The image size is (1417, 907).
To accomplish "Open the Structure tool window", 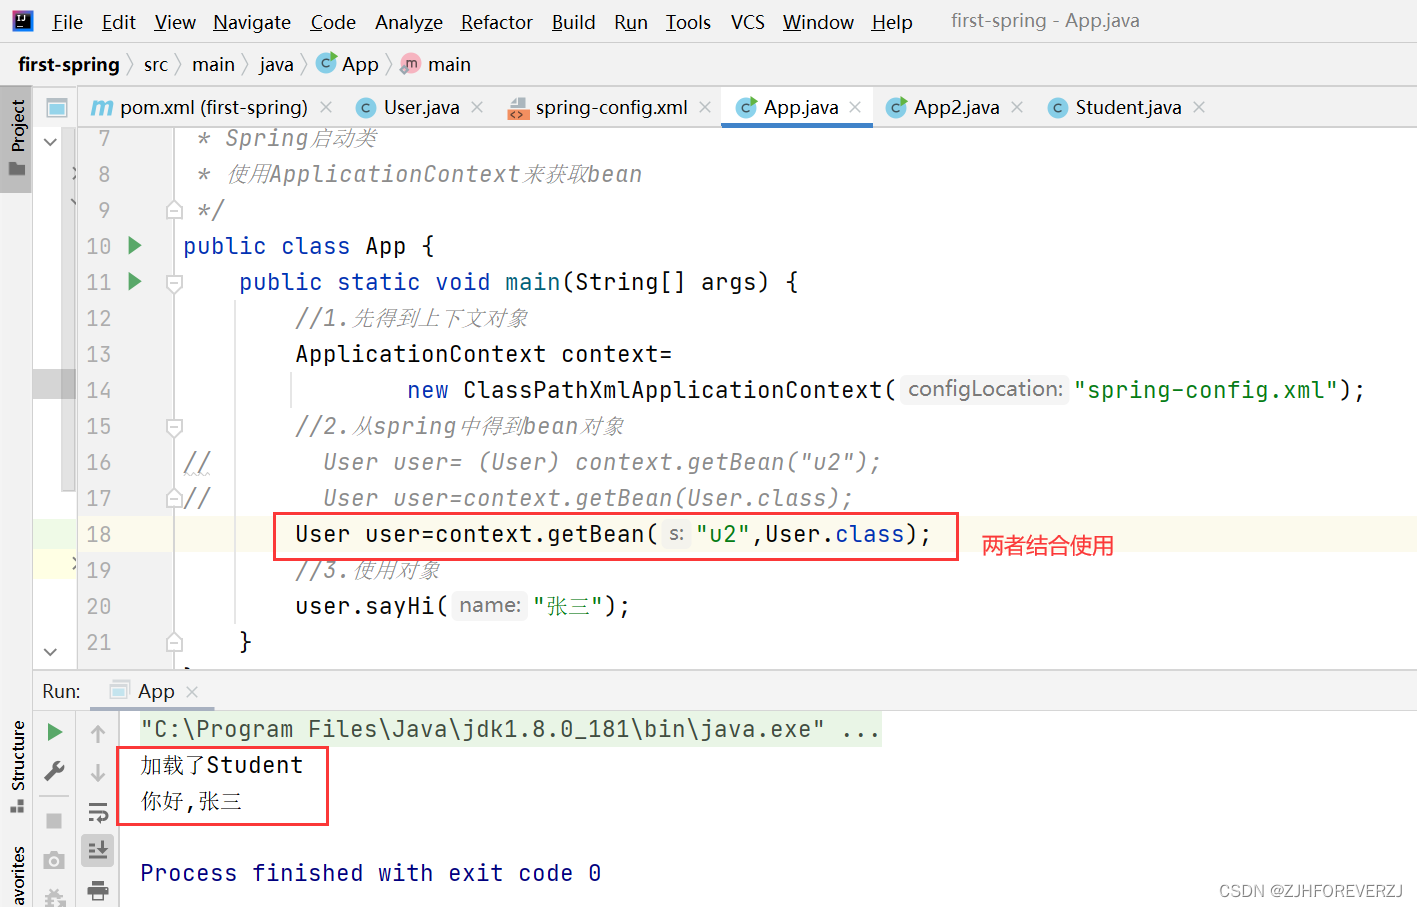I will click(x=17, y=766).
